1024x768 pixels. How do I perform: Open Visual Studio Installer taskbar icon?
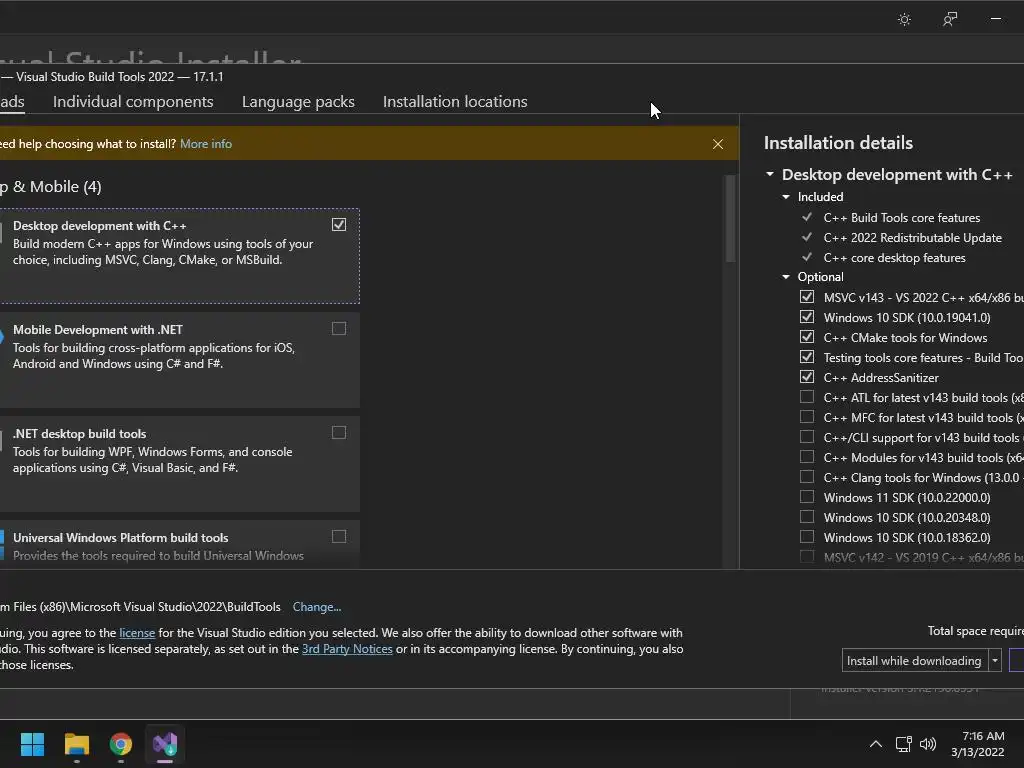click(165, 744)
